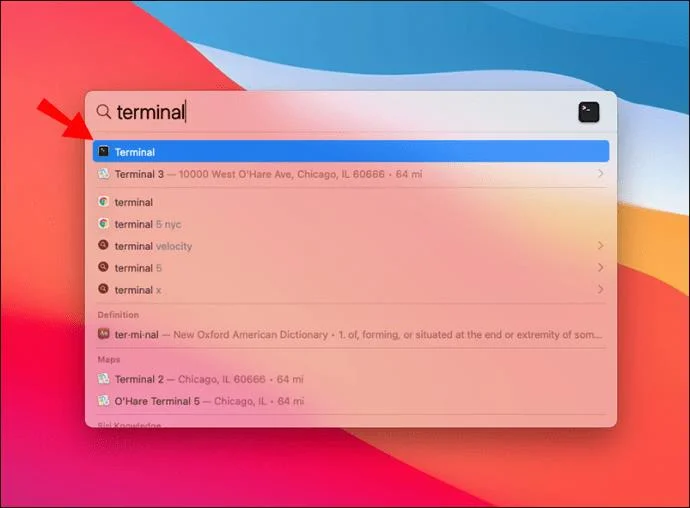This screenshot has height=508, width=690.
Task: Click the 'Maps' section header
Action: click(109, 360)
